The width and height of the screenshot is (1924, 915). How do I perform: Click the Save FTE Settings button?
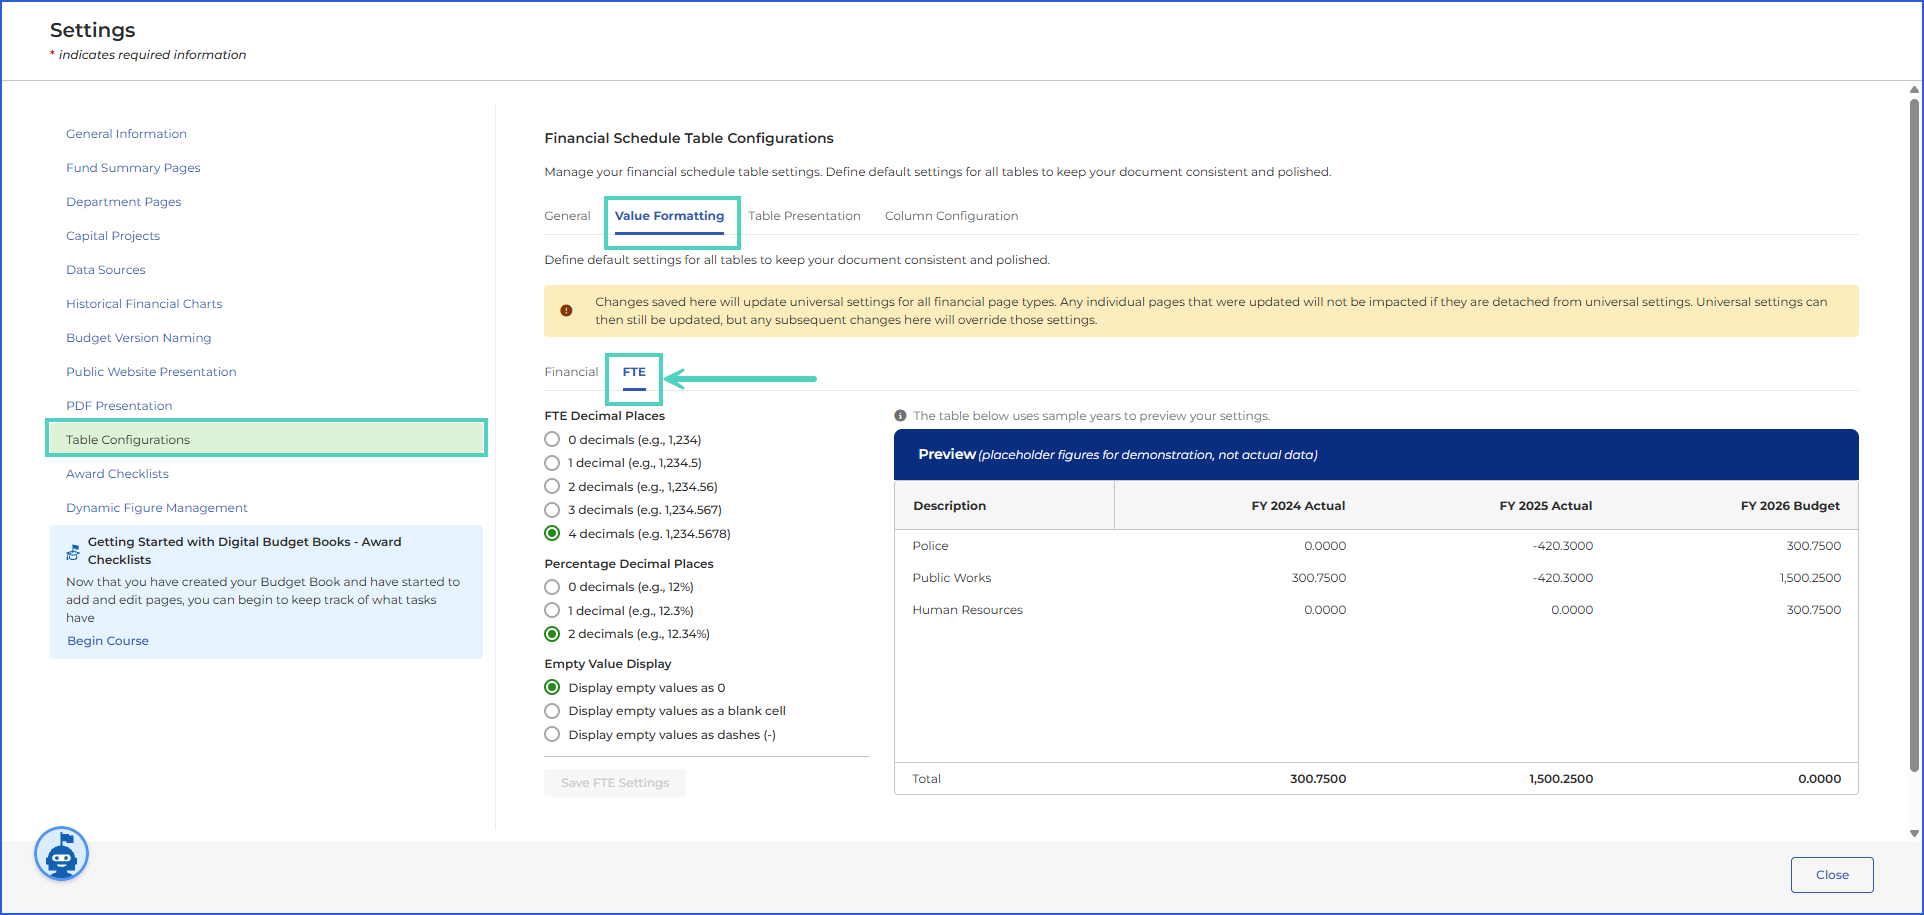tap(615, 783)
